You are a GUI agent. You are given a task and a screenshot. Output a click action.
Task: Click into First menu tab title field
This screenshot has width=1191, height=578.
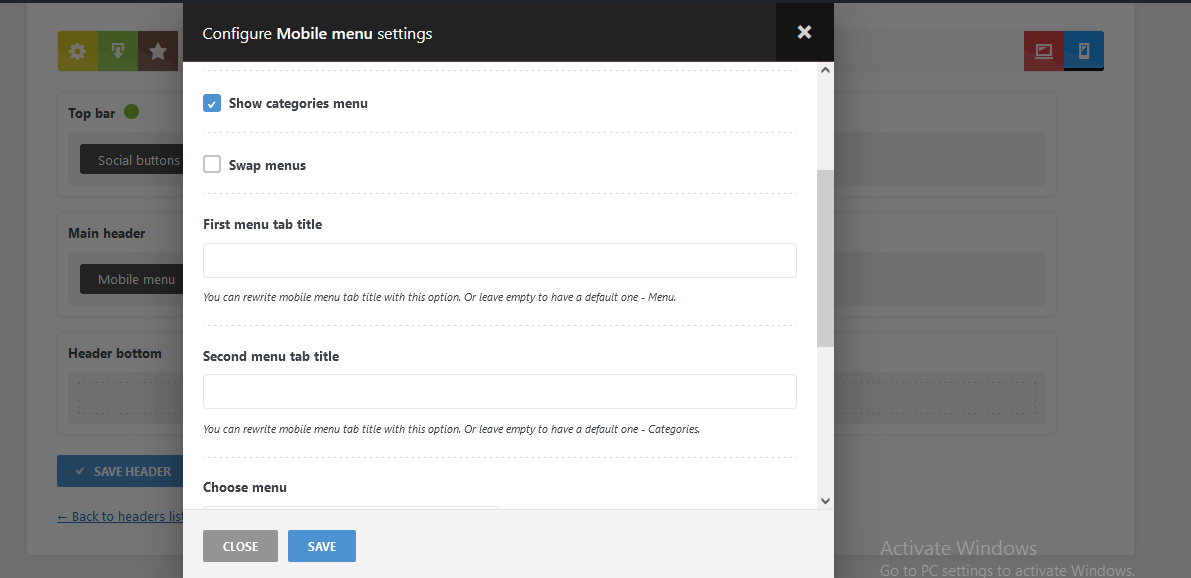pyautogui.click(x=499, y=260)
